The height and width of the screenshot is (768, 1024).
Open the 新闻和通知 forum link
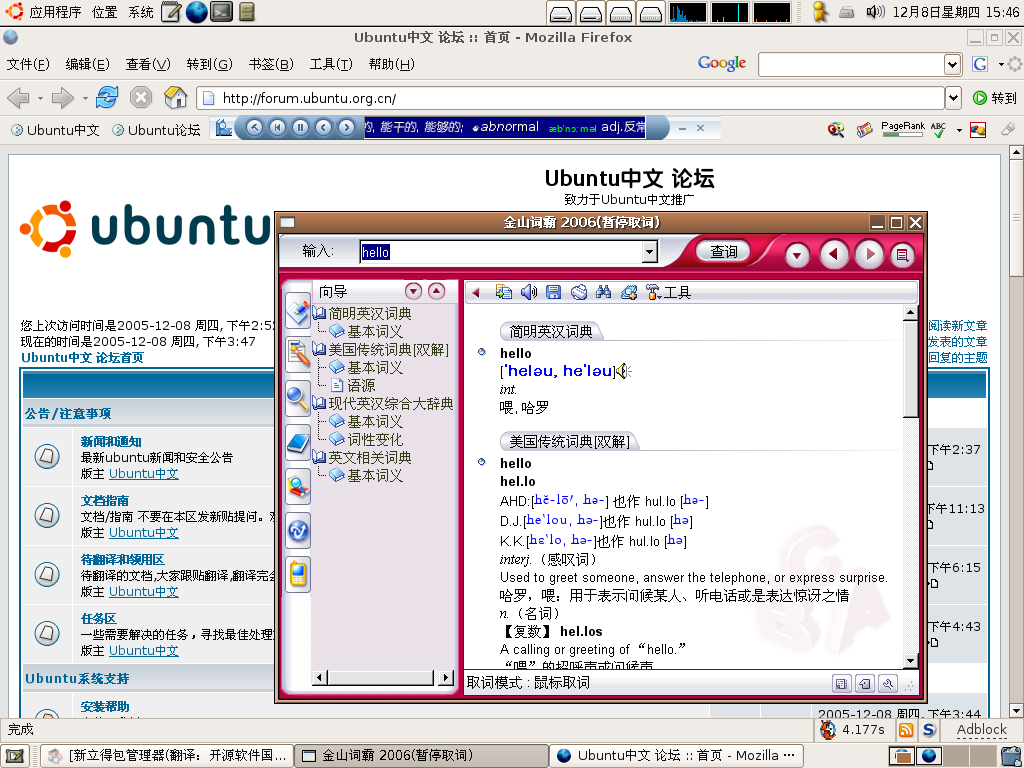pyautogui.click(x=111, y=441)
